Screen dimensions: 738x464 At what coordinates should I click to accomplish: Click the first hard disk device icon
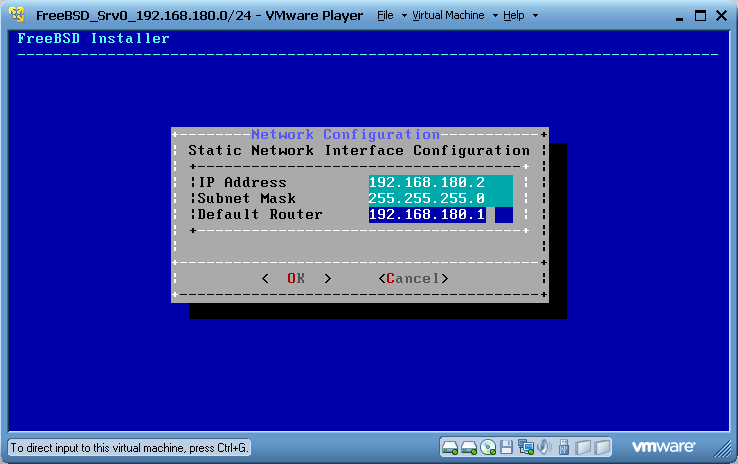tap(450, 448)
